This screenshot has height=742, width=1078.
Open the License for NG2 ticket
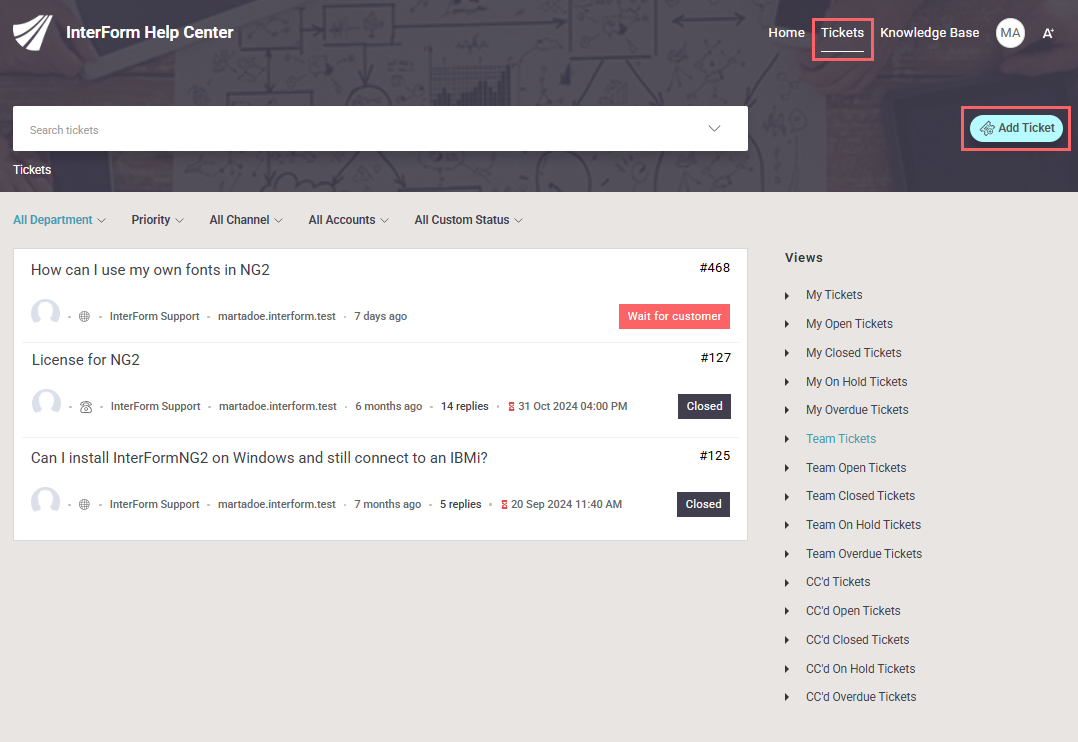click(x=85, y=360)
